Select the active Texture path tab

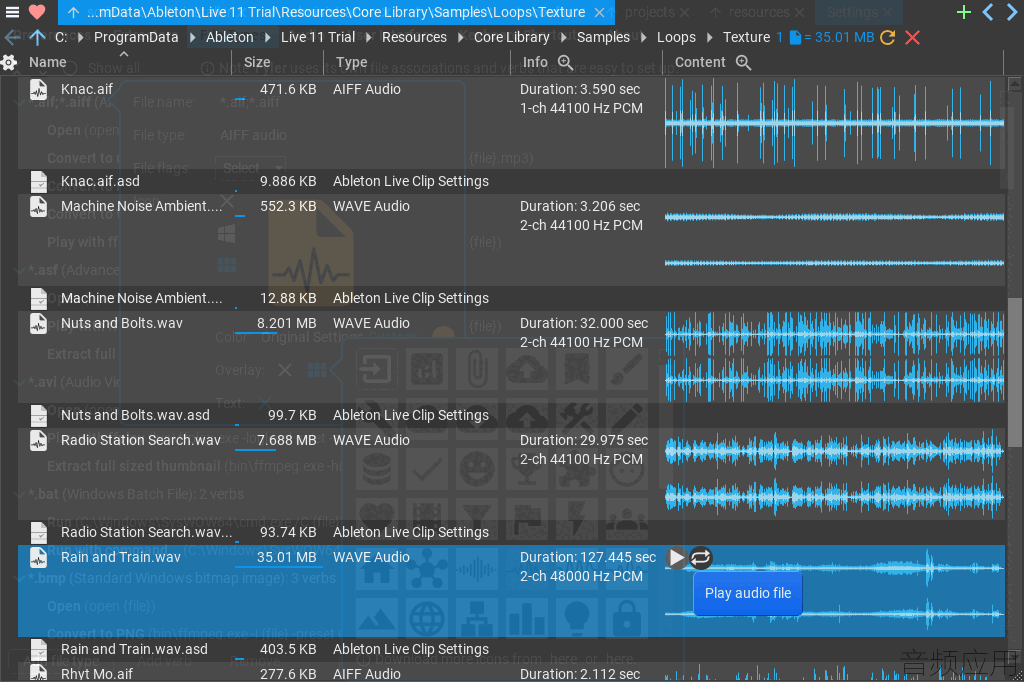pyautogui.click(x=335, y=12)
